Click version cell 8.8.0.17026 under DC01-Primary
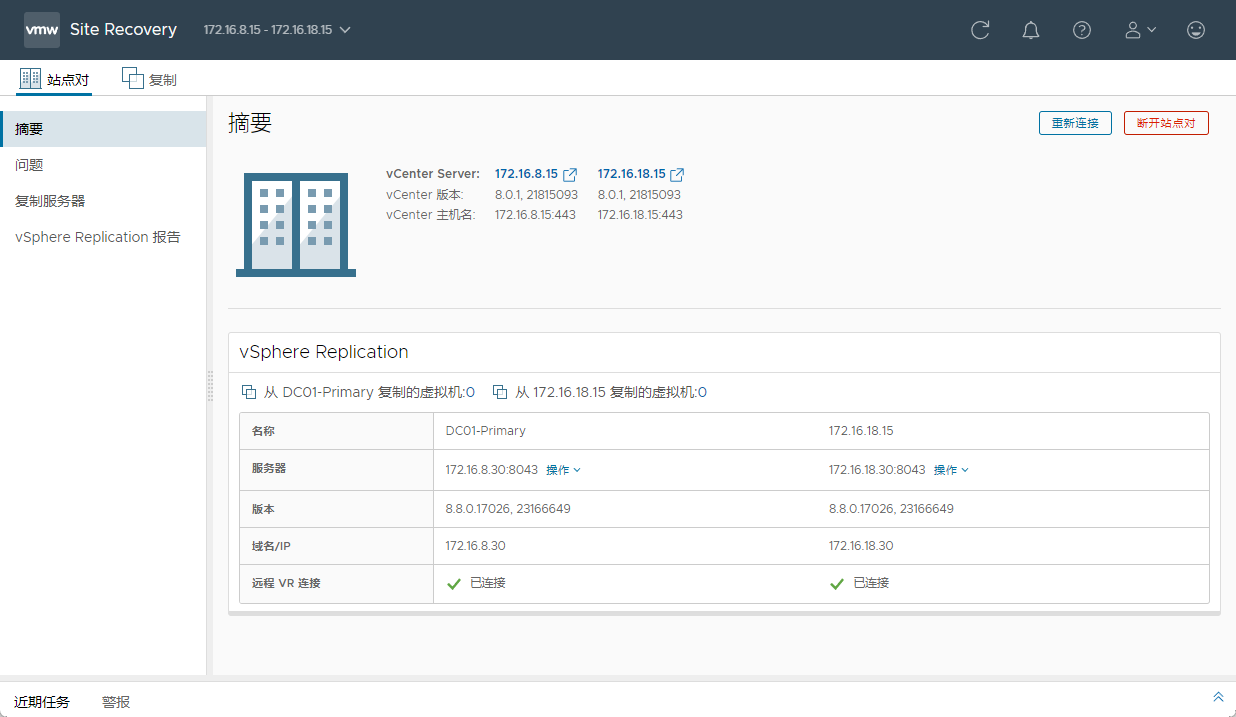The image size is (1236, 717). pos(508,508)
